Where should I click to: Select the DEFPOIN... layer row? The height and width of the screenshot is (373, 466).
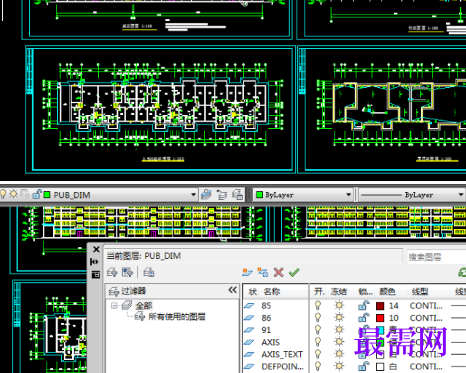click(283, 367)
